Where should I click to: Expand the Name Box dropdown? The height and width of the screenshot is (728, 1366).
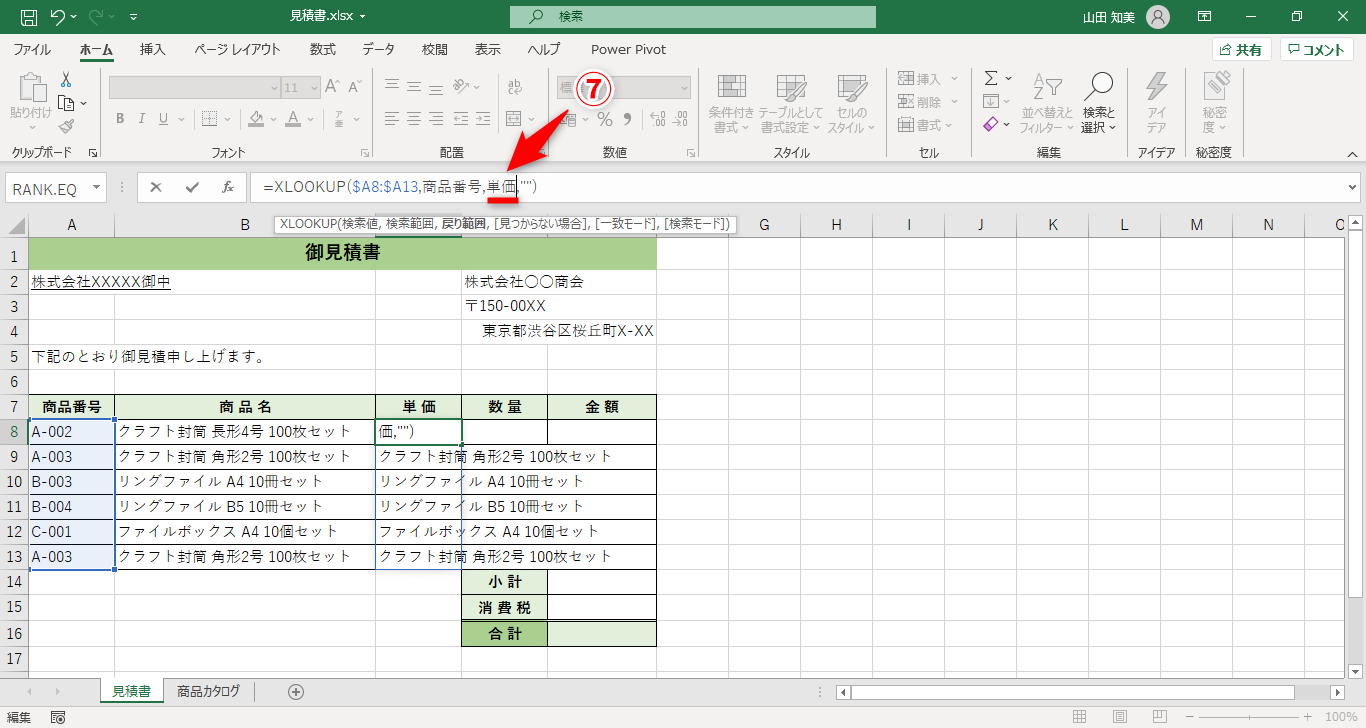point(96,187)
